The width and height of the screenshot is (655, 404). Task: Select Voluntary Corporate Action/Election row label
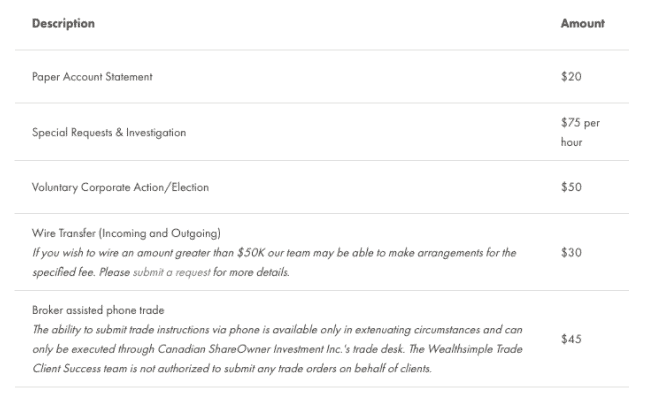[x=120, y=187]
